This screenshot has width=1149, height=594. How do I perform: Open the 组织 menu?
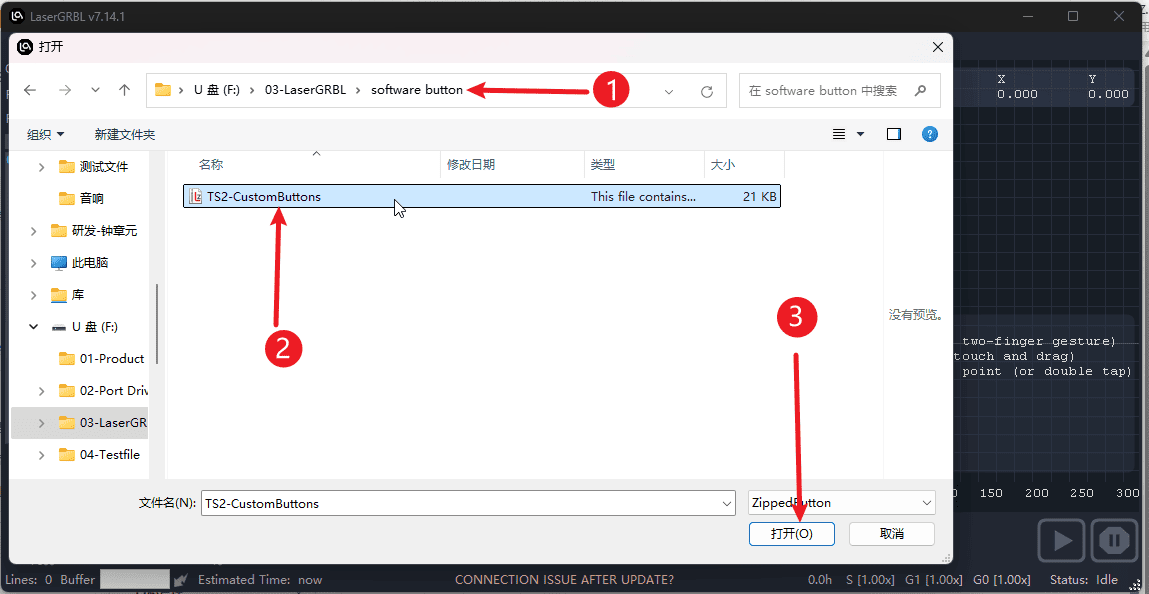[x=45, y=134]
